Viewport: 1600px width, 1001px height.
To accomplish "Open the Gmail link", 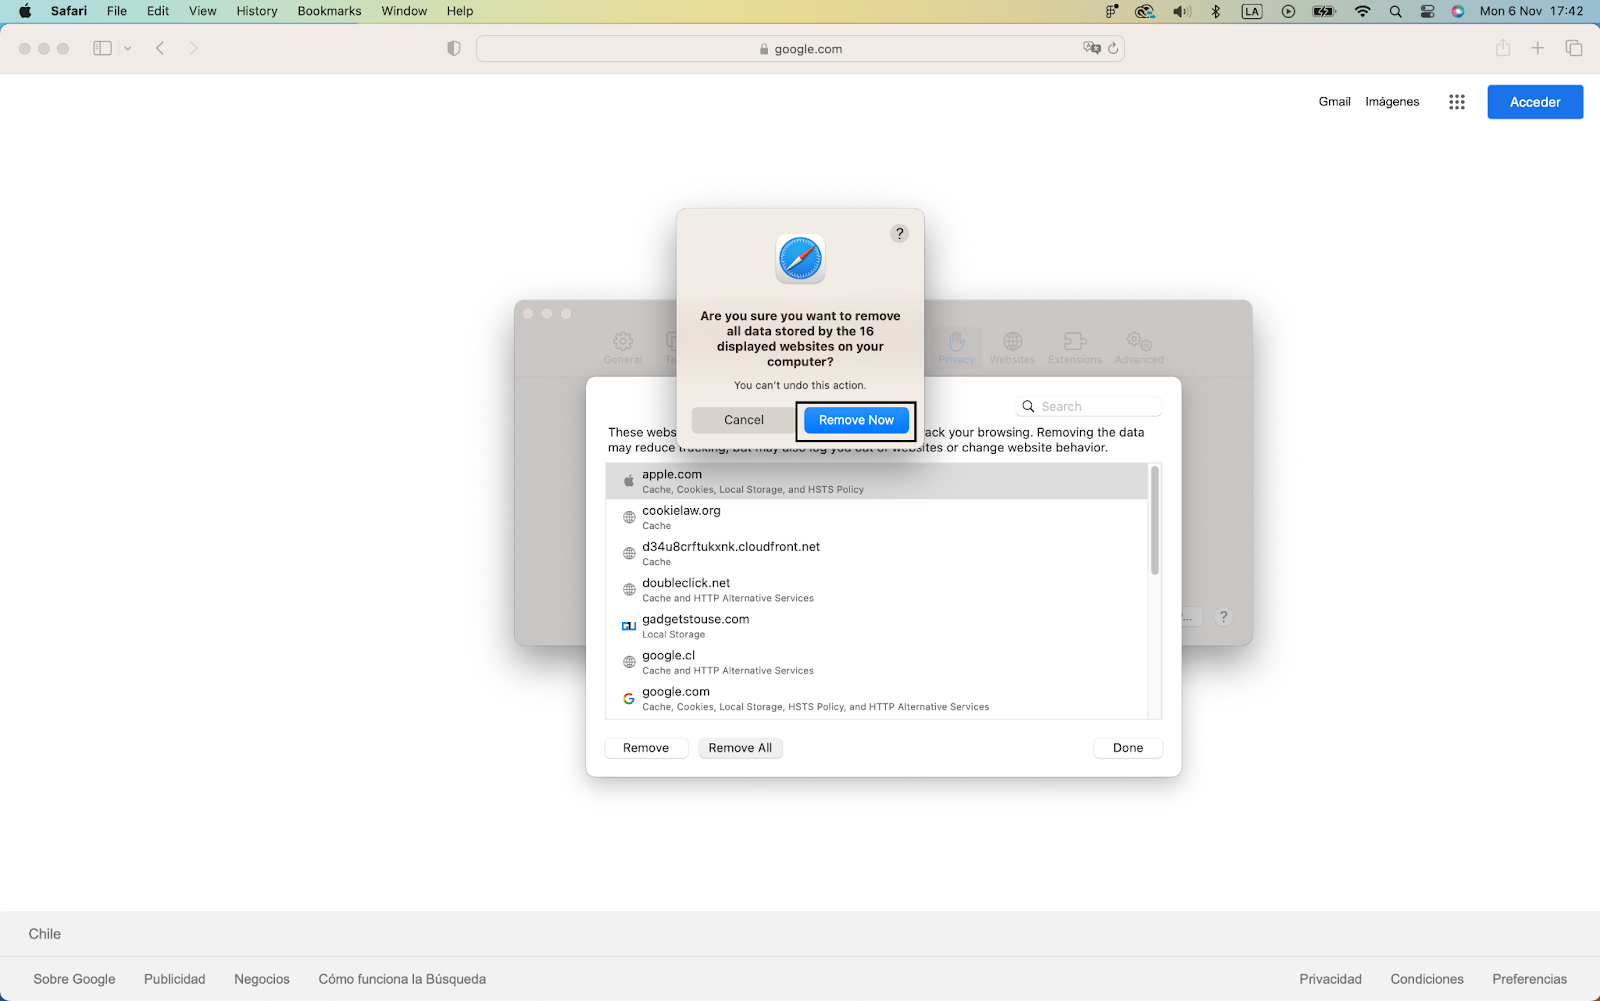I will [1334, 102].
